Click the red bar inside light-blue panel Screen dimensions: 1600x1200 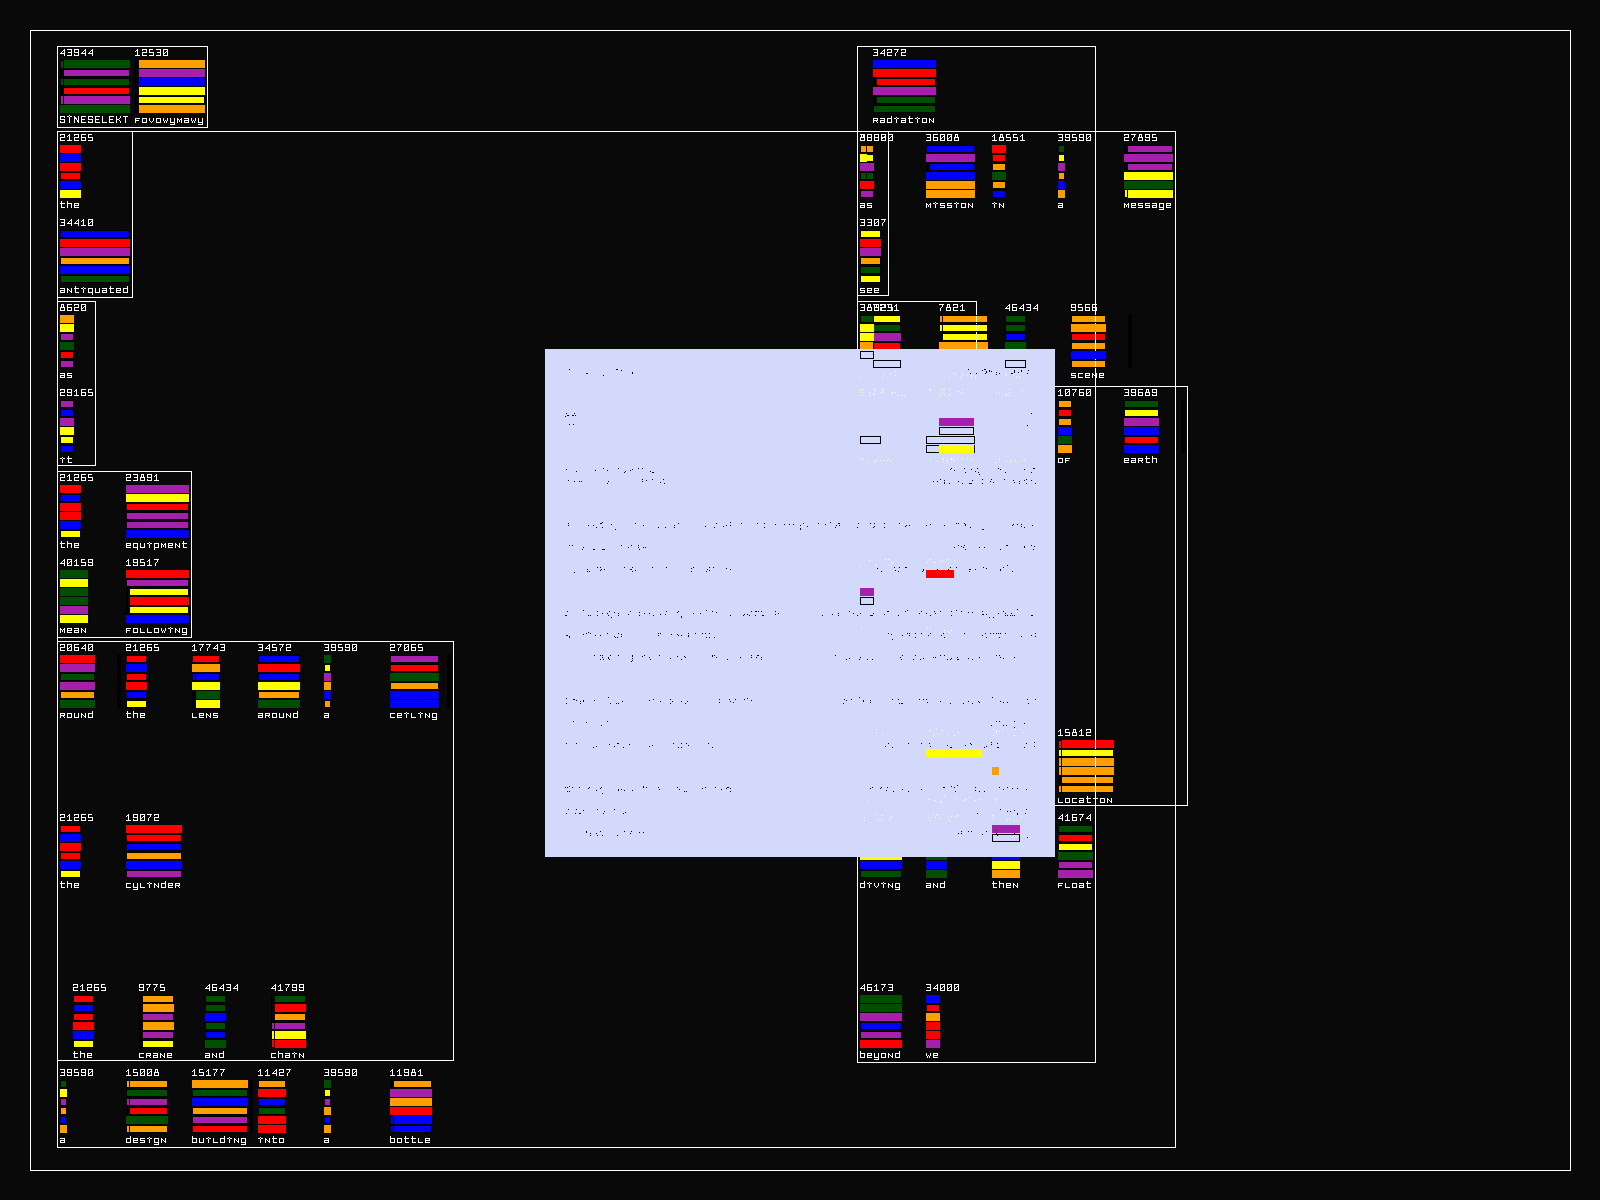940,574
